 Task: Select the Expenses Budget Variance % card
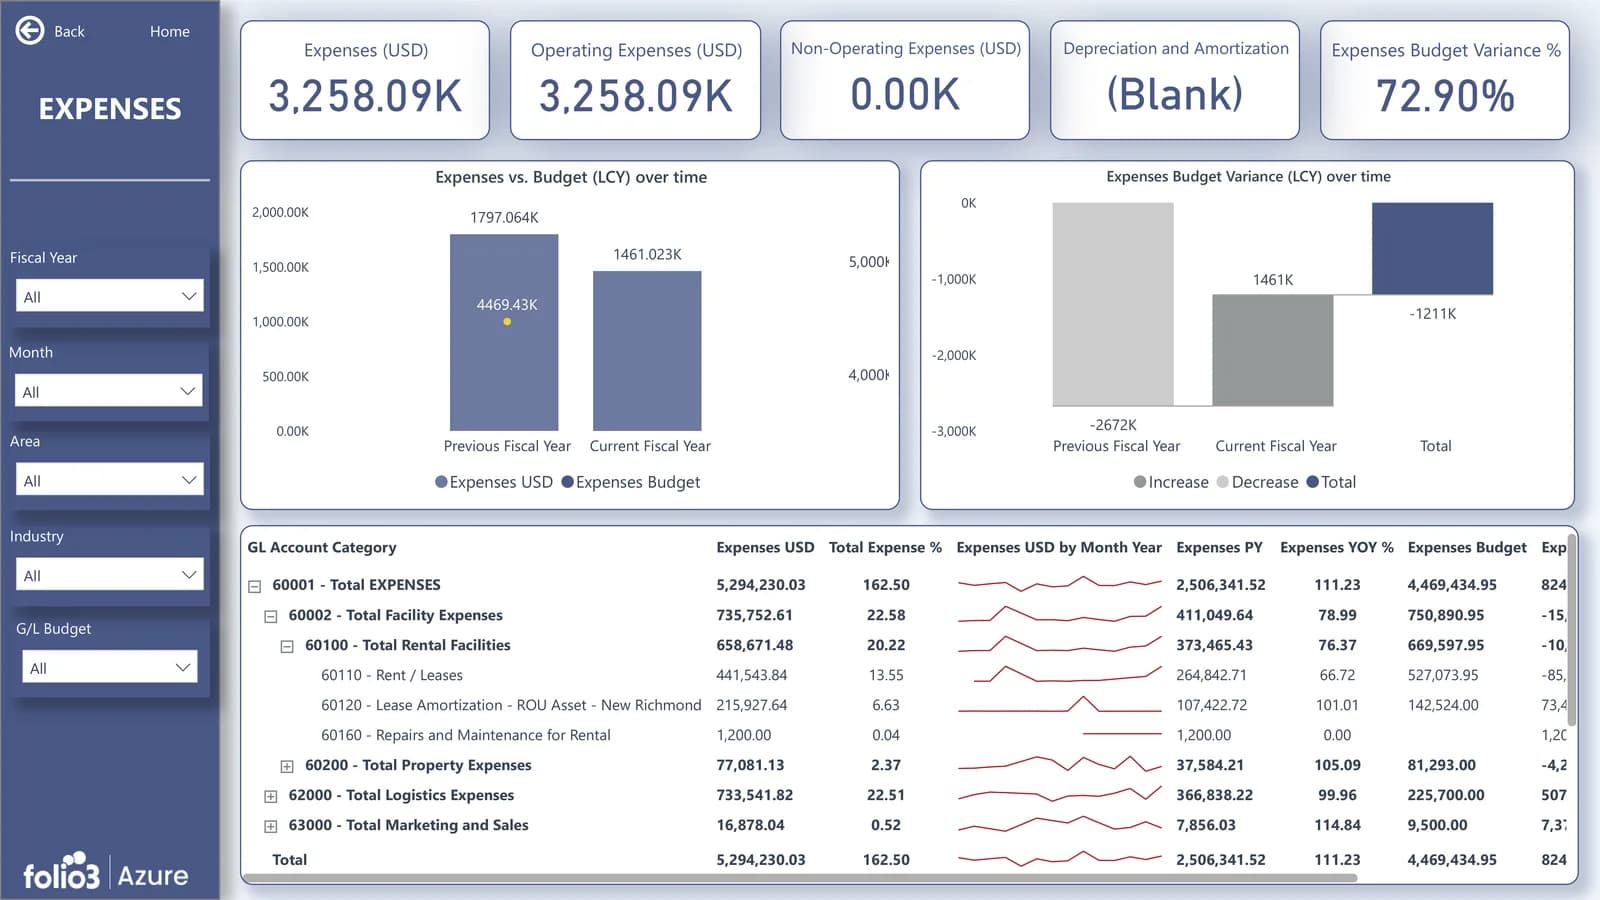pyautogui.click(x=1445, y=80)
